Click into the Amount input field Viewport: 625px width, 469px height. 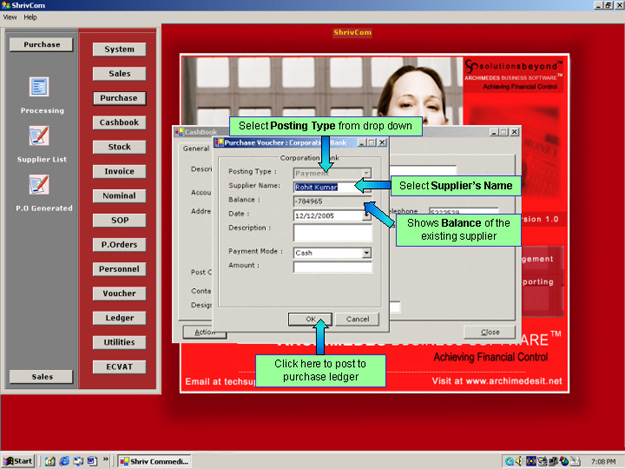tap(332, 267)
